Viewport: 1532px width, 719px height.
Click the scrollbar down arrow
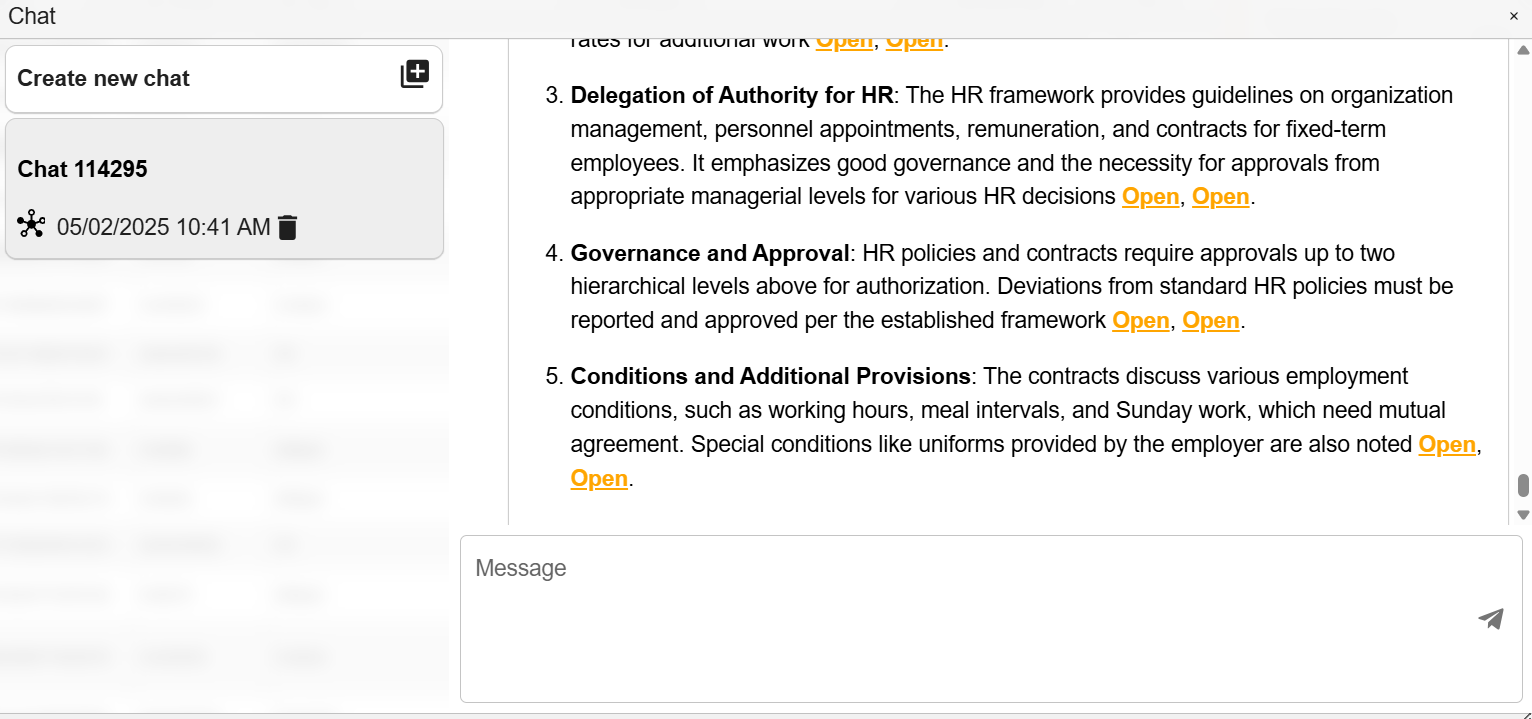point(1523,515)
